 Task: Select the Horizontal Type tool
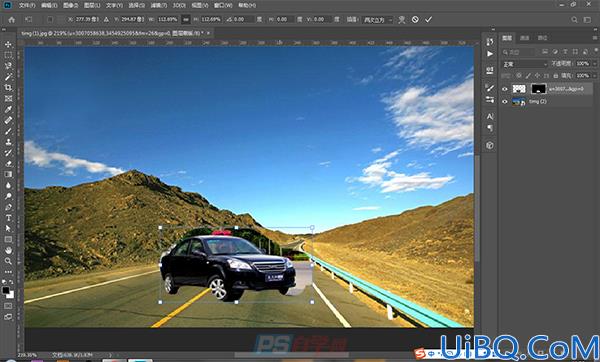(x=8, y=218)
